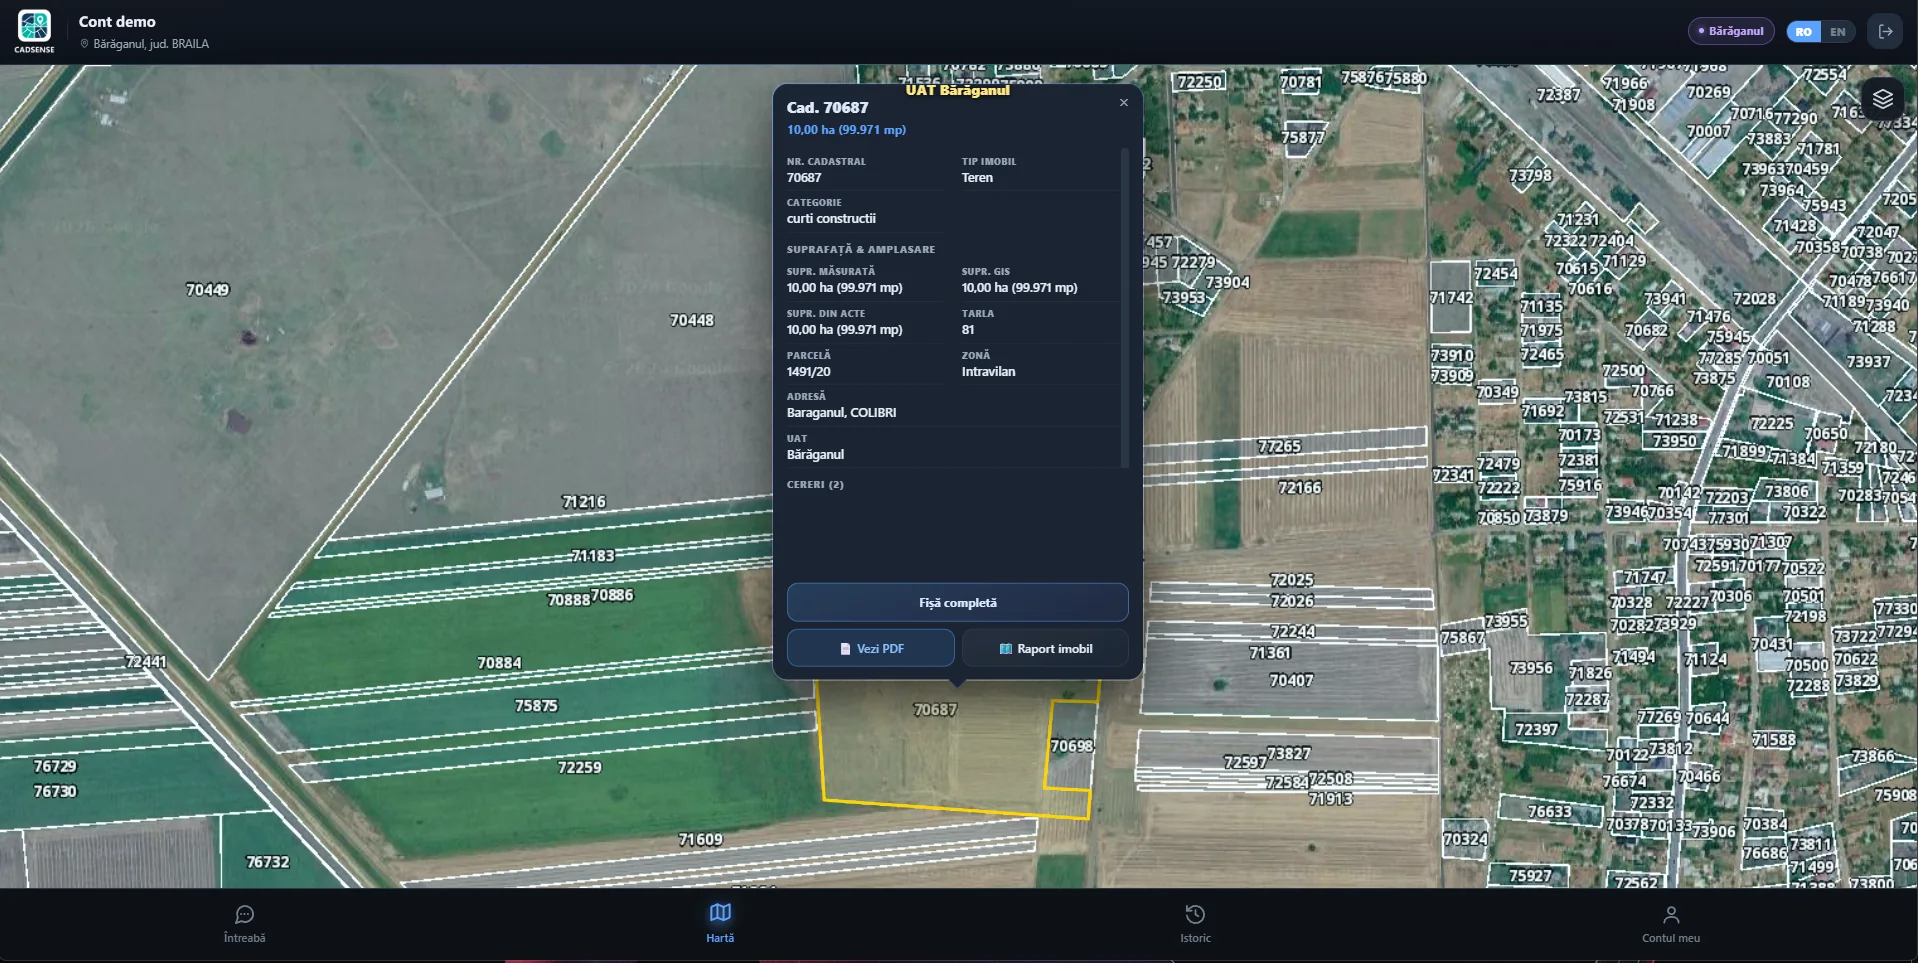1918x963 pixels.
Task: Select parcel 76633 on the map
Action: click(1549, 812)
